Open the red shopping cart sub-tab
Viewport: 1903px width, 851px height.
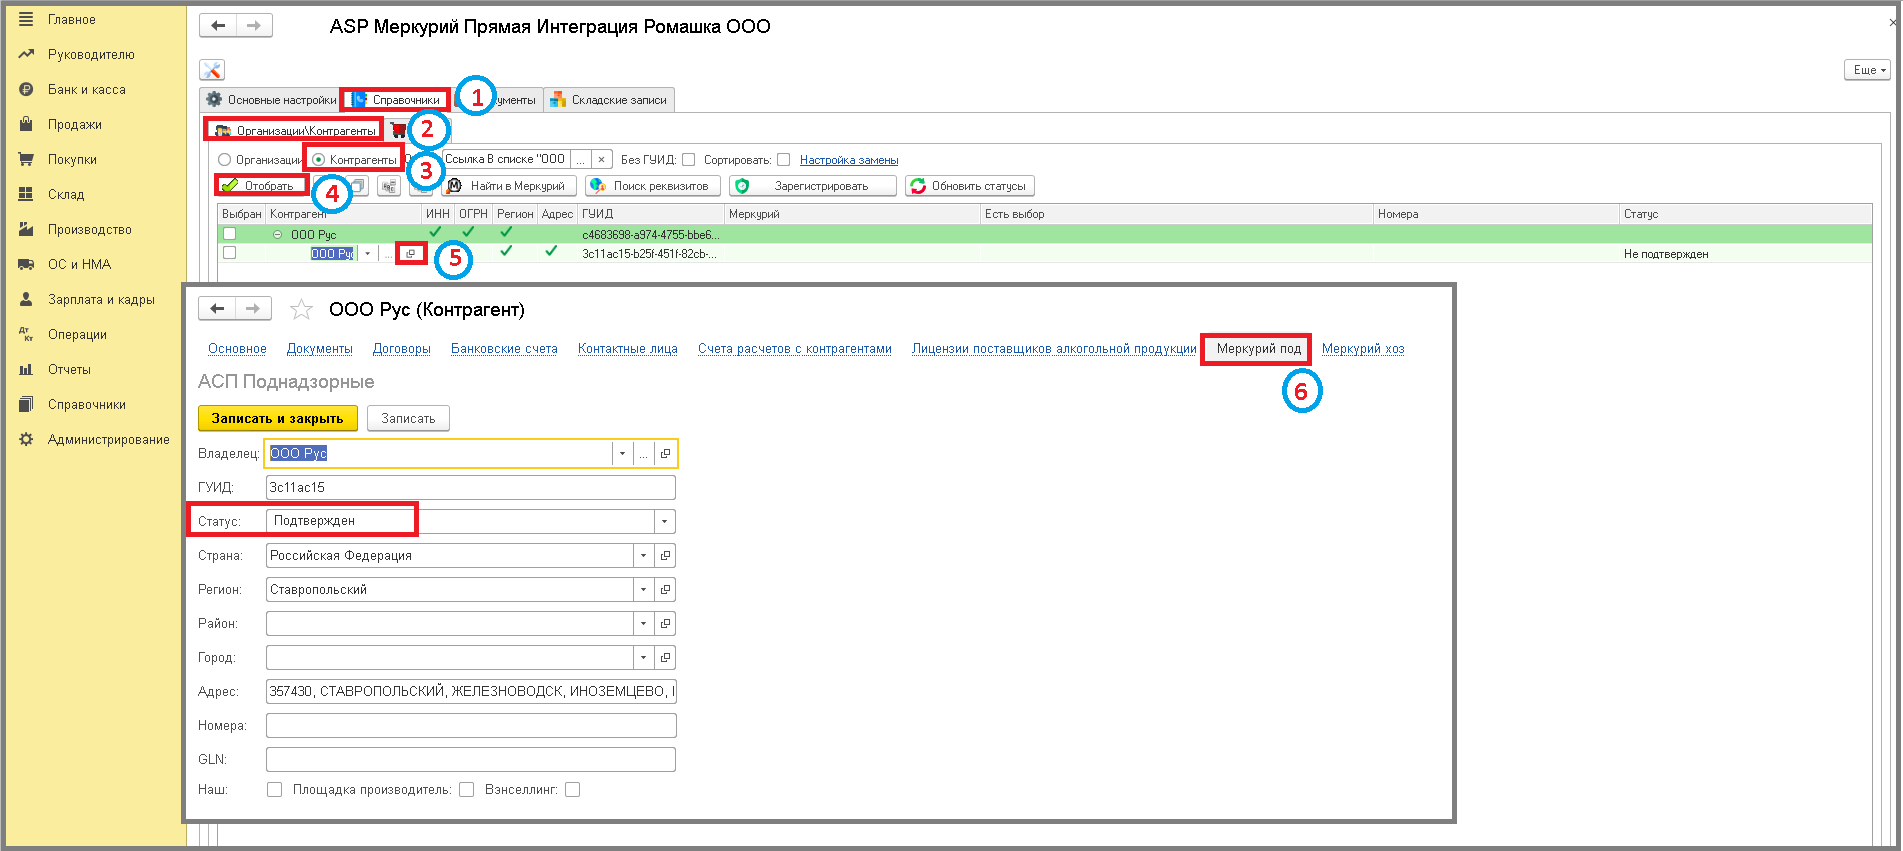coord(398,130)
